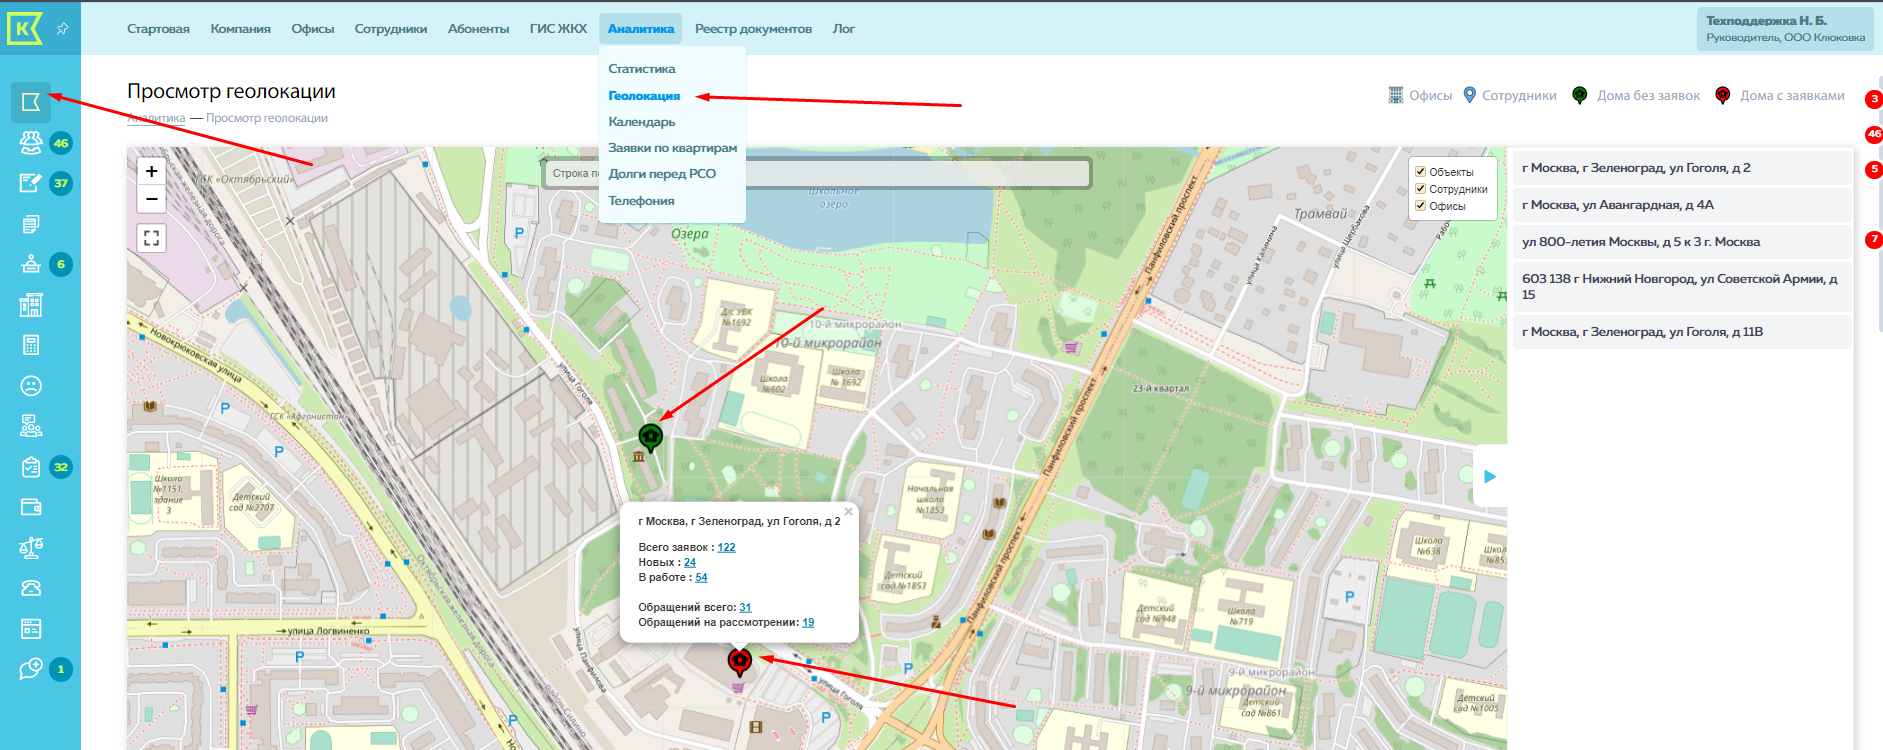Open the top-bar Офисы menu item
1883x750 pixels.
pyautogui.click(x=313, y=29)
